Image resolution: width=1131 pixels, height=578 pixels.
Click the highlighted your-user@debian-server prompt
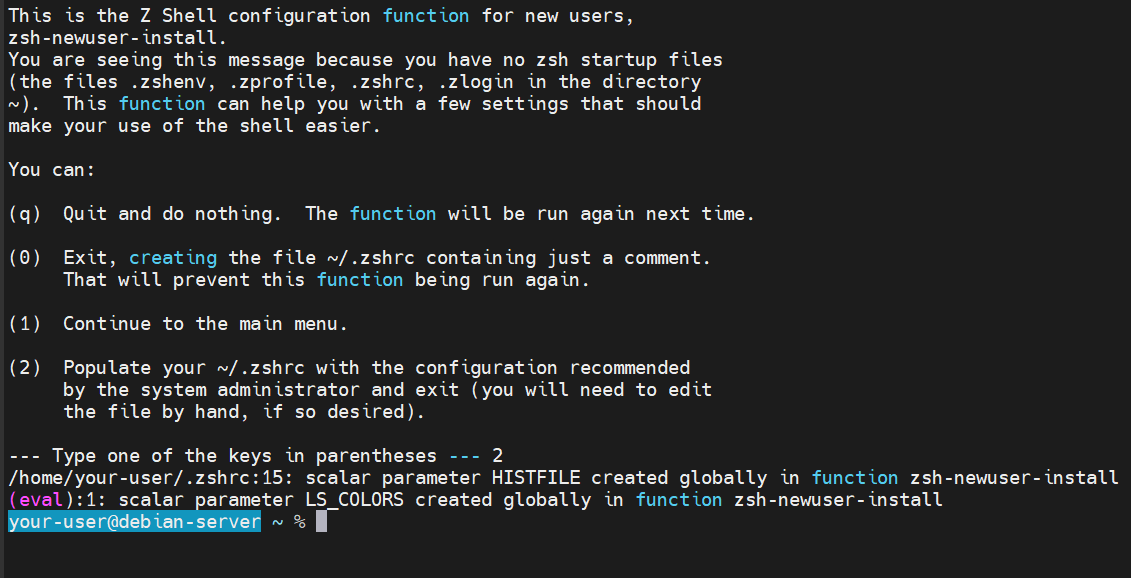pos(134,522)
